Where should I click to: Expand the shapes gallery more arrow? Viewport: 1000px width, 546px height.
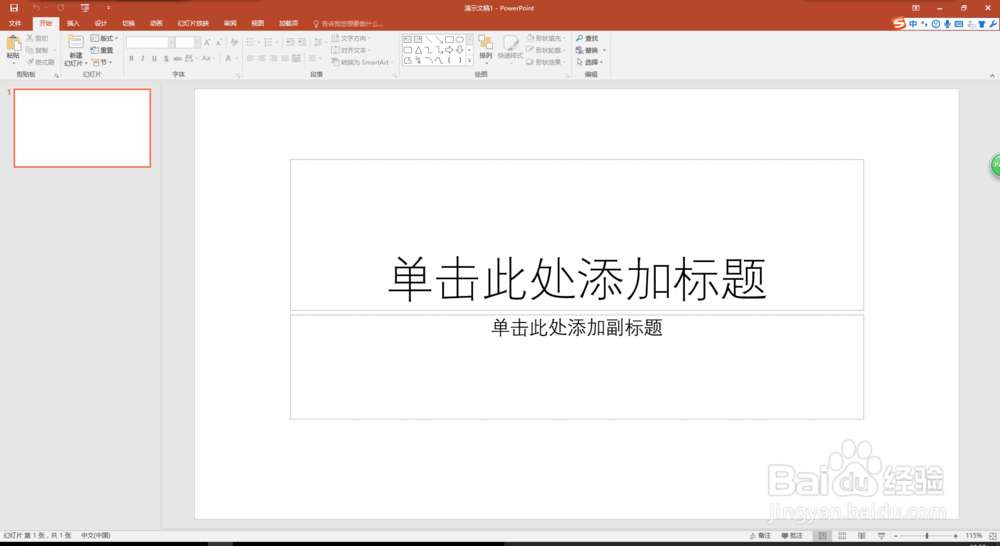click(469, 60)
